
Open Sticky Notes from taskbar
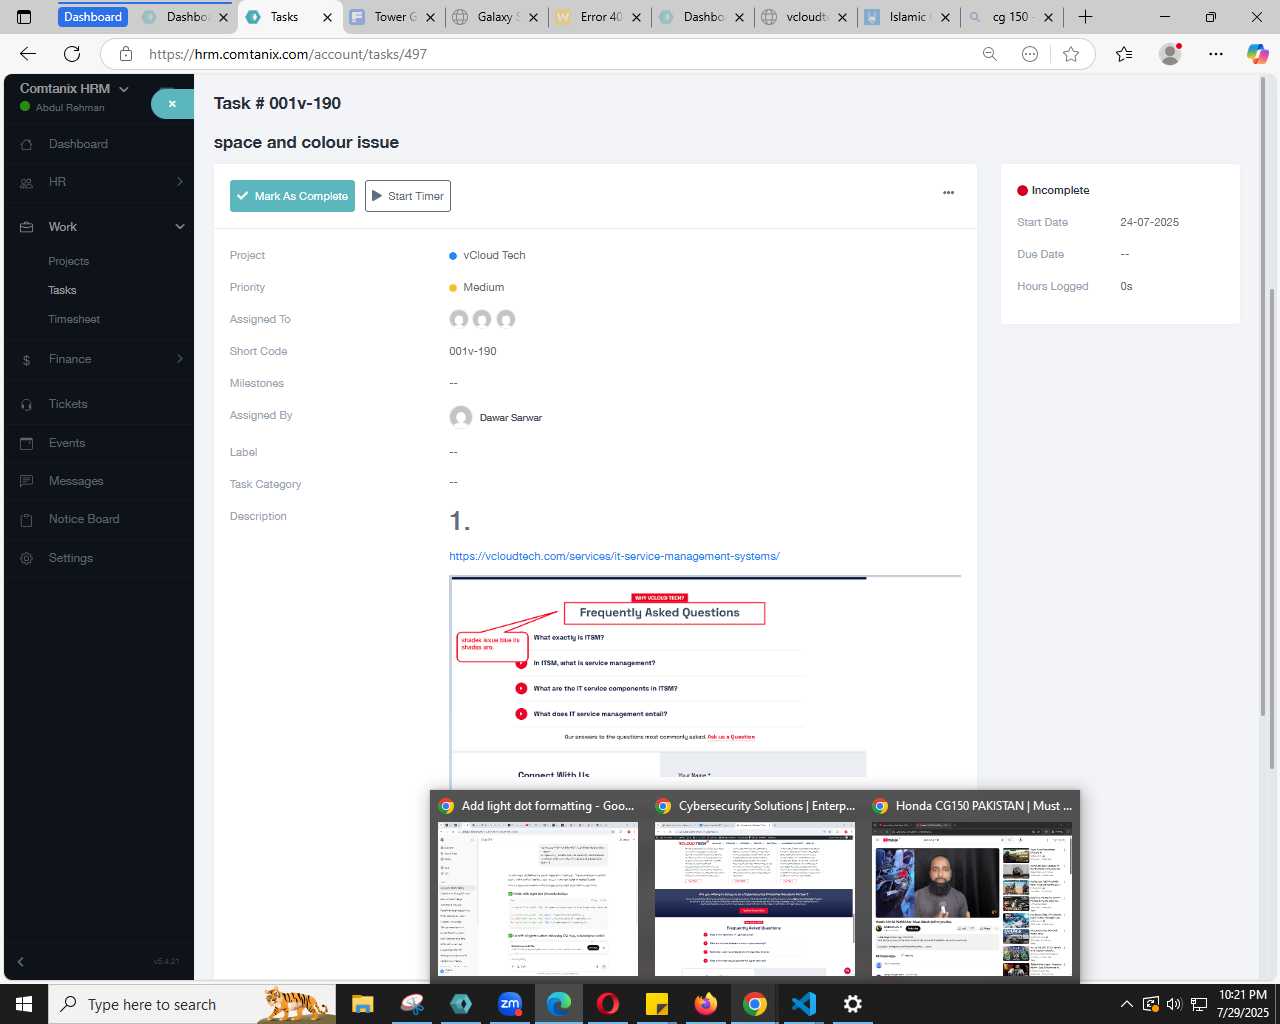tap(657, 1004)
